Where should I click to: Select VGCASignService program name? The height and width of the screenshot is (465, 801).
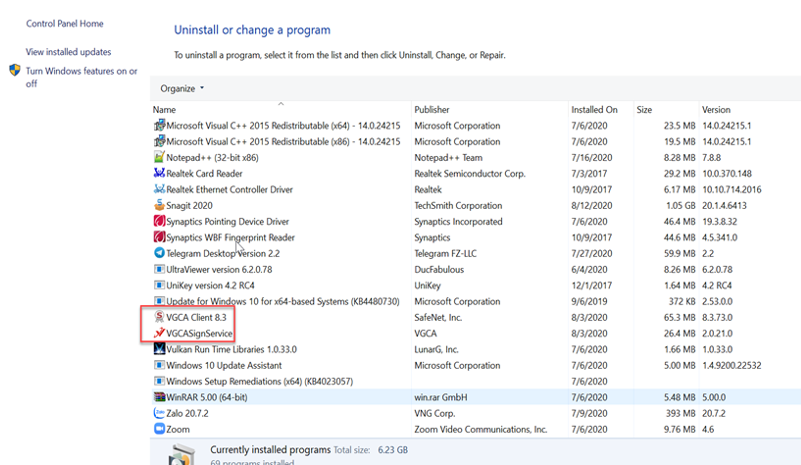point(199,333)
